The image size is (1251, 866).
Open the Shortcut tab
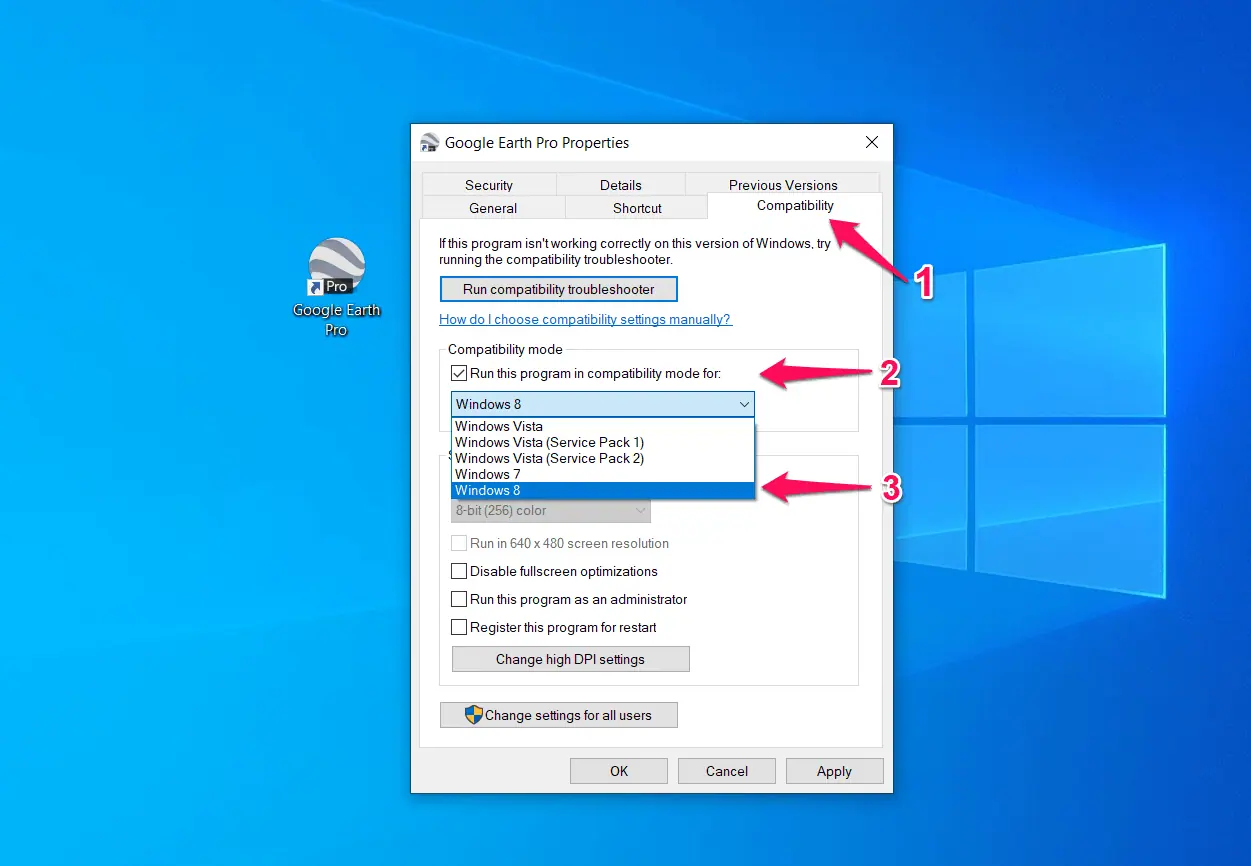pos(637,208)
